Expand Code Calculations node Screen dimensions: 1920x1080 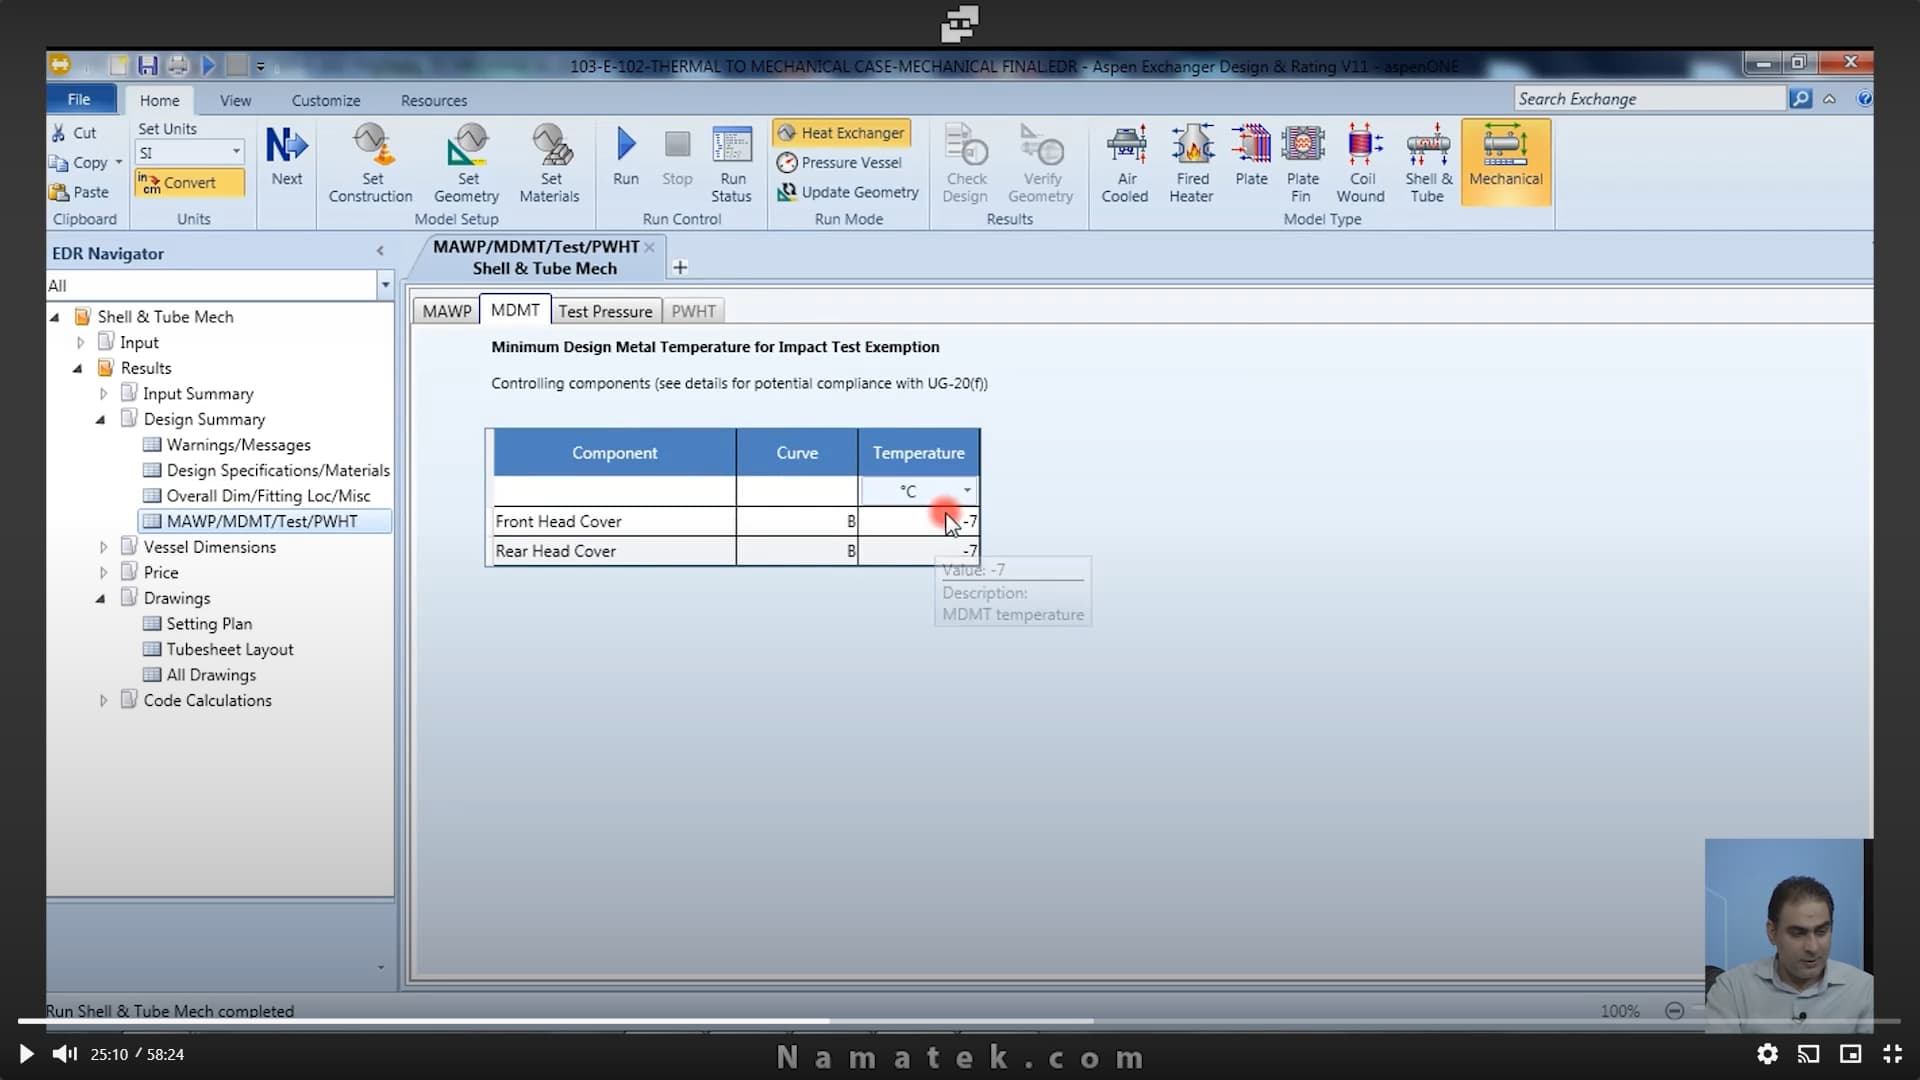tap(103, 701)
